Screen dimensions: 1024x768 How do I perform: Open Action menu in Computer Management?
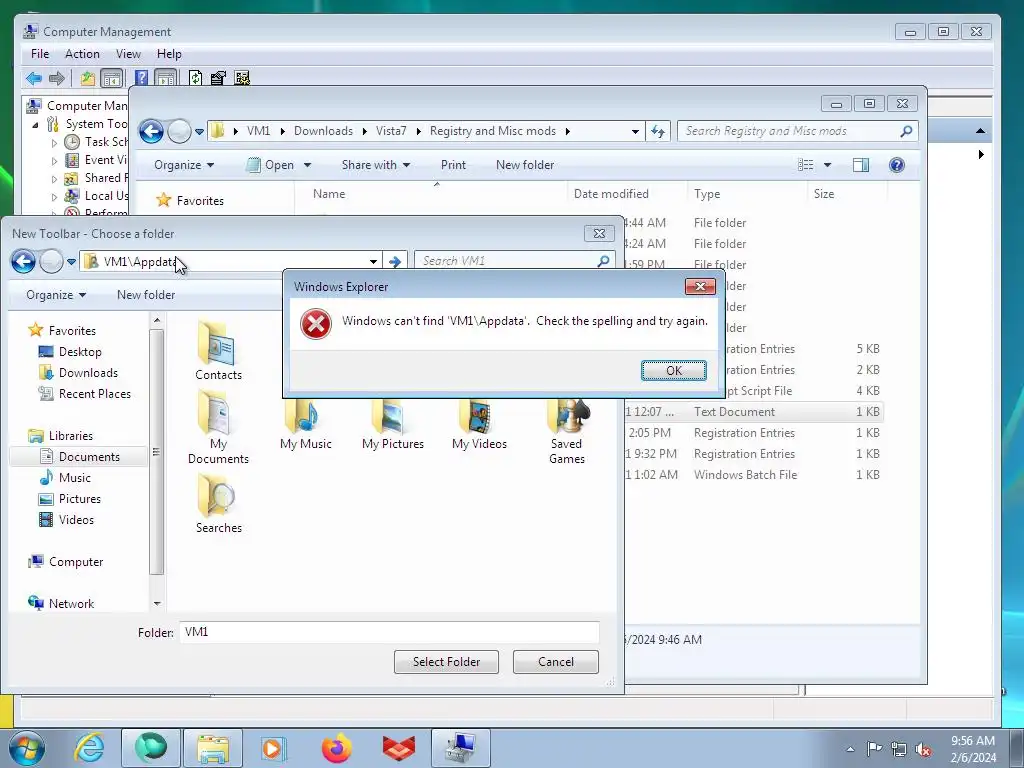pos(82,54)
